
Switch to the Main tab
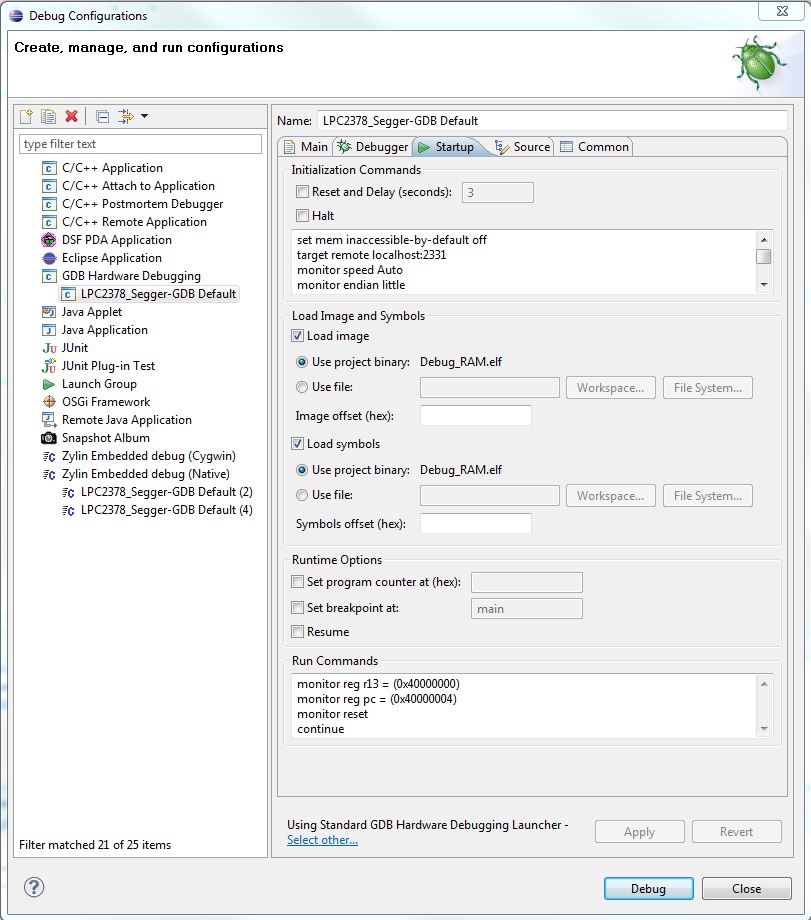click(x=306, y=147)
